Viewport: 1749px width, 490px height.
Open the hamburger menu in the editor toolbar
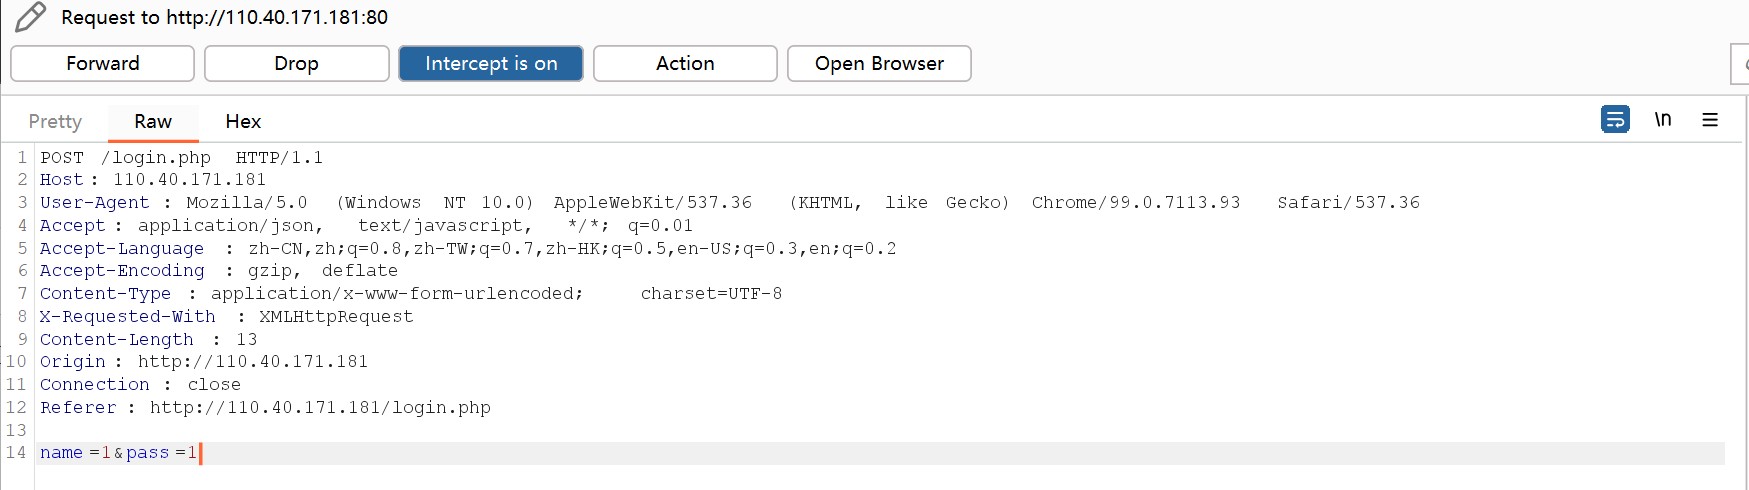click(x=1710, y=119)
